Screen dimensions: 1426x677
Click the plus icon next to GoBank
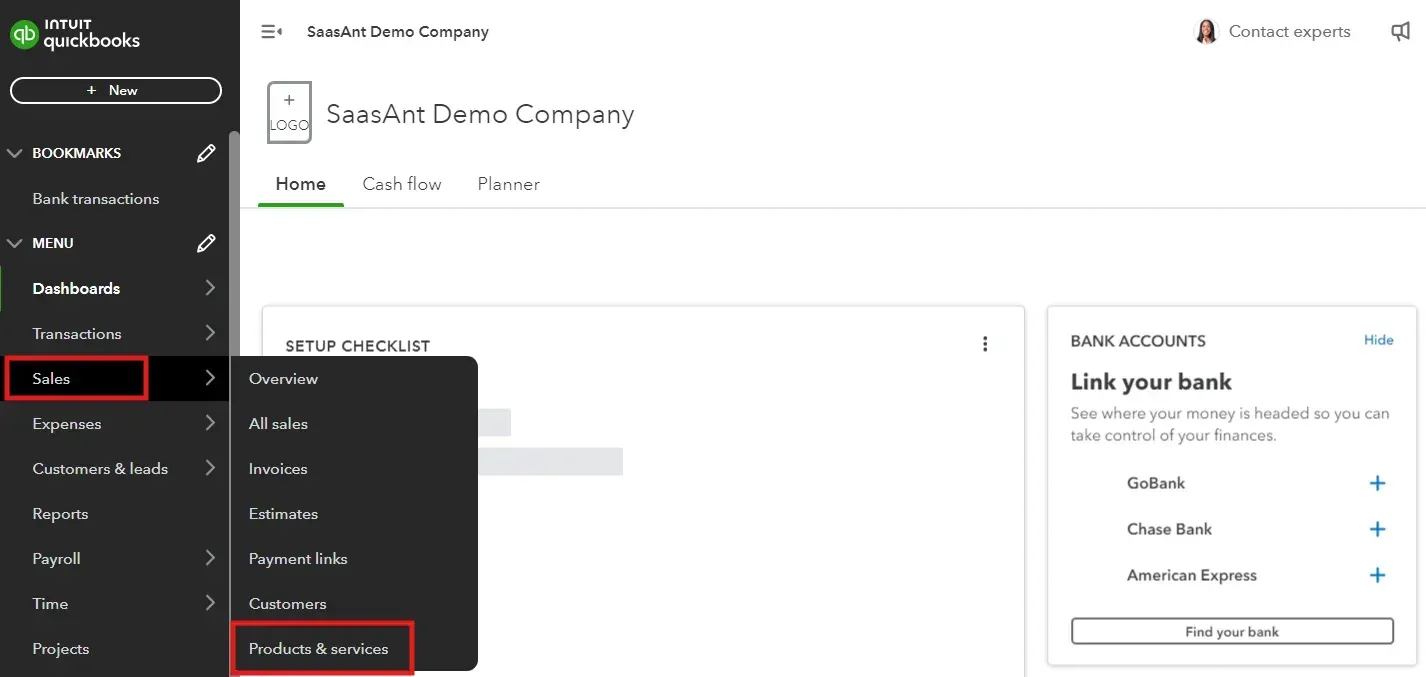(1377, 483)
